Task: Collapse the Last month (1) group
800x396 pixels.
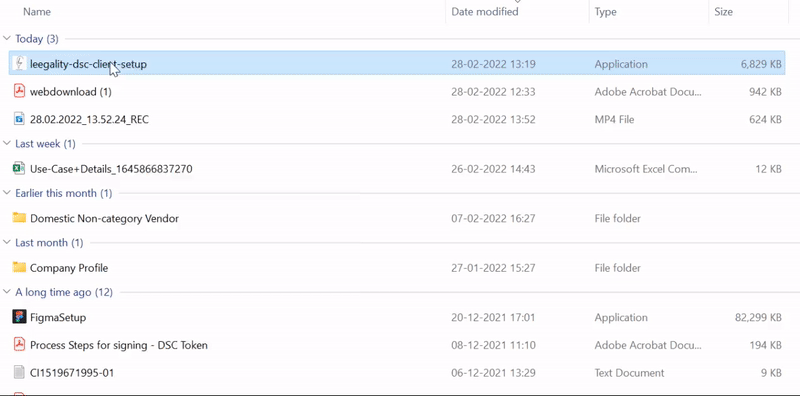Action: point(7,242)
